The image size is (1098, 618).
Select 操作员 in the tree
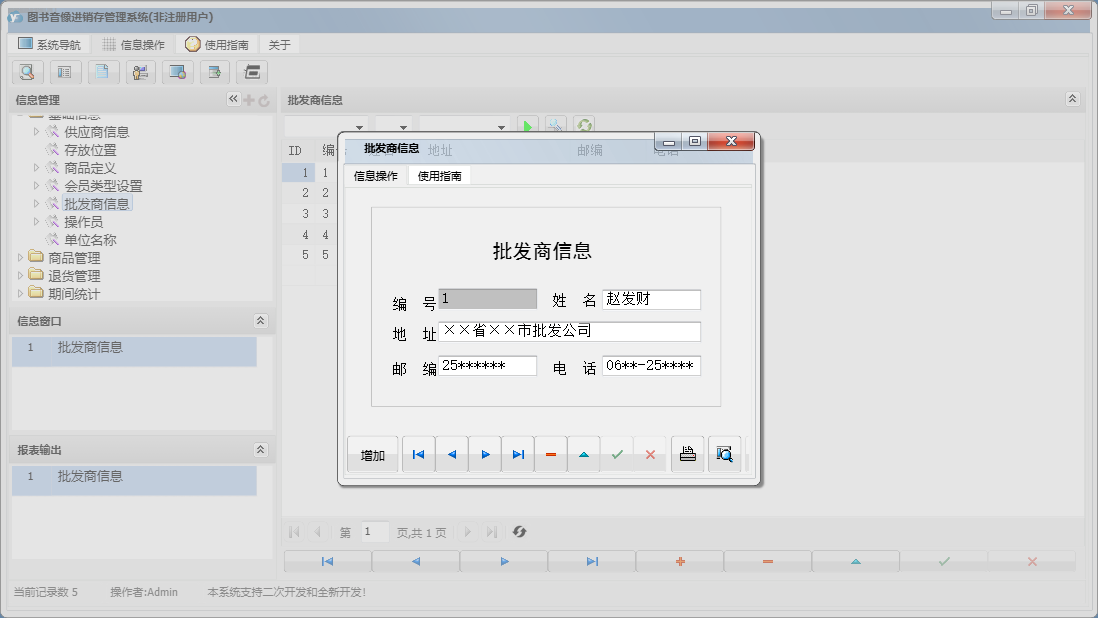click(x=83, y=222)
